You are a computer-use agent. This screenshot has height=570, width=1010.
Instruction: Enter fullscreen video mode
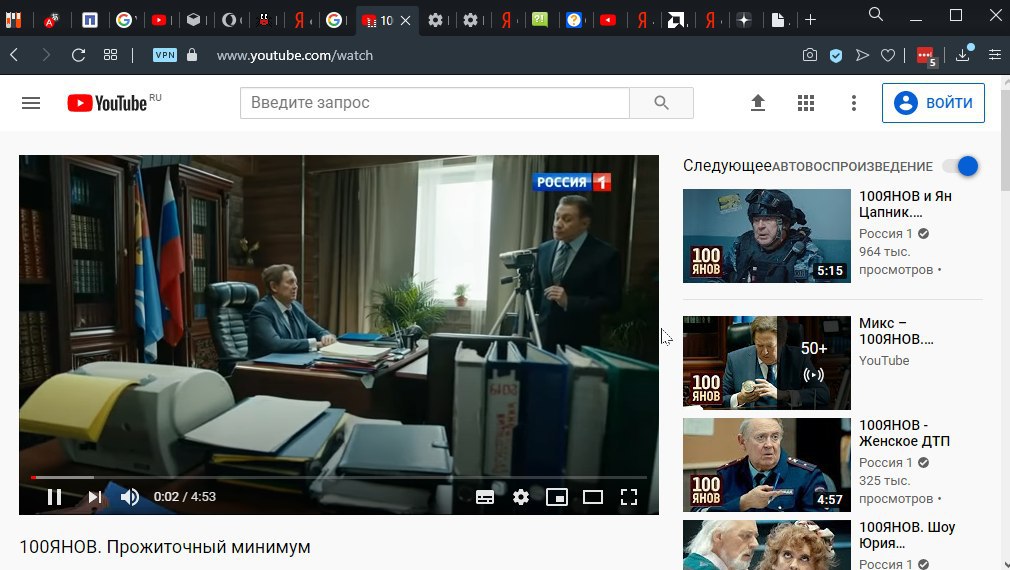coord(629,497)
